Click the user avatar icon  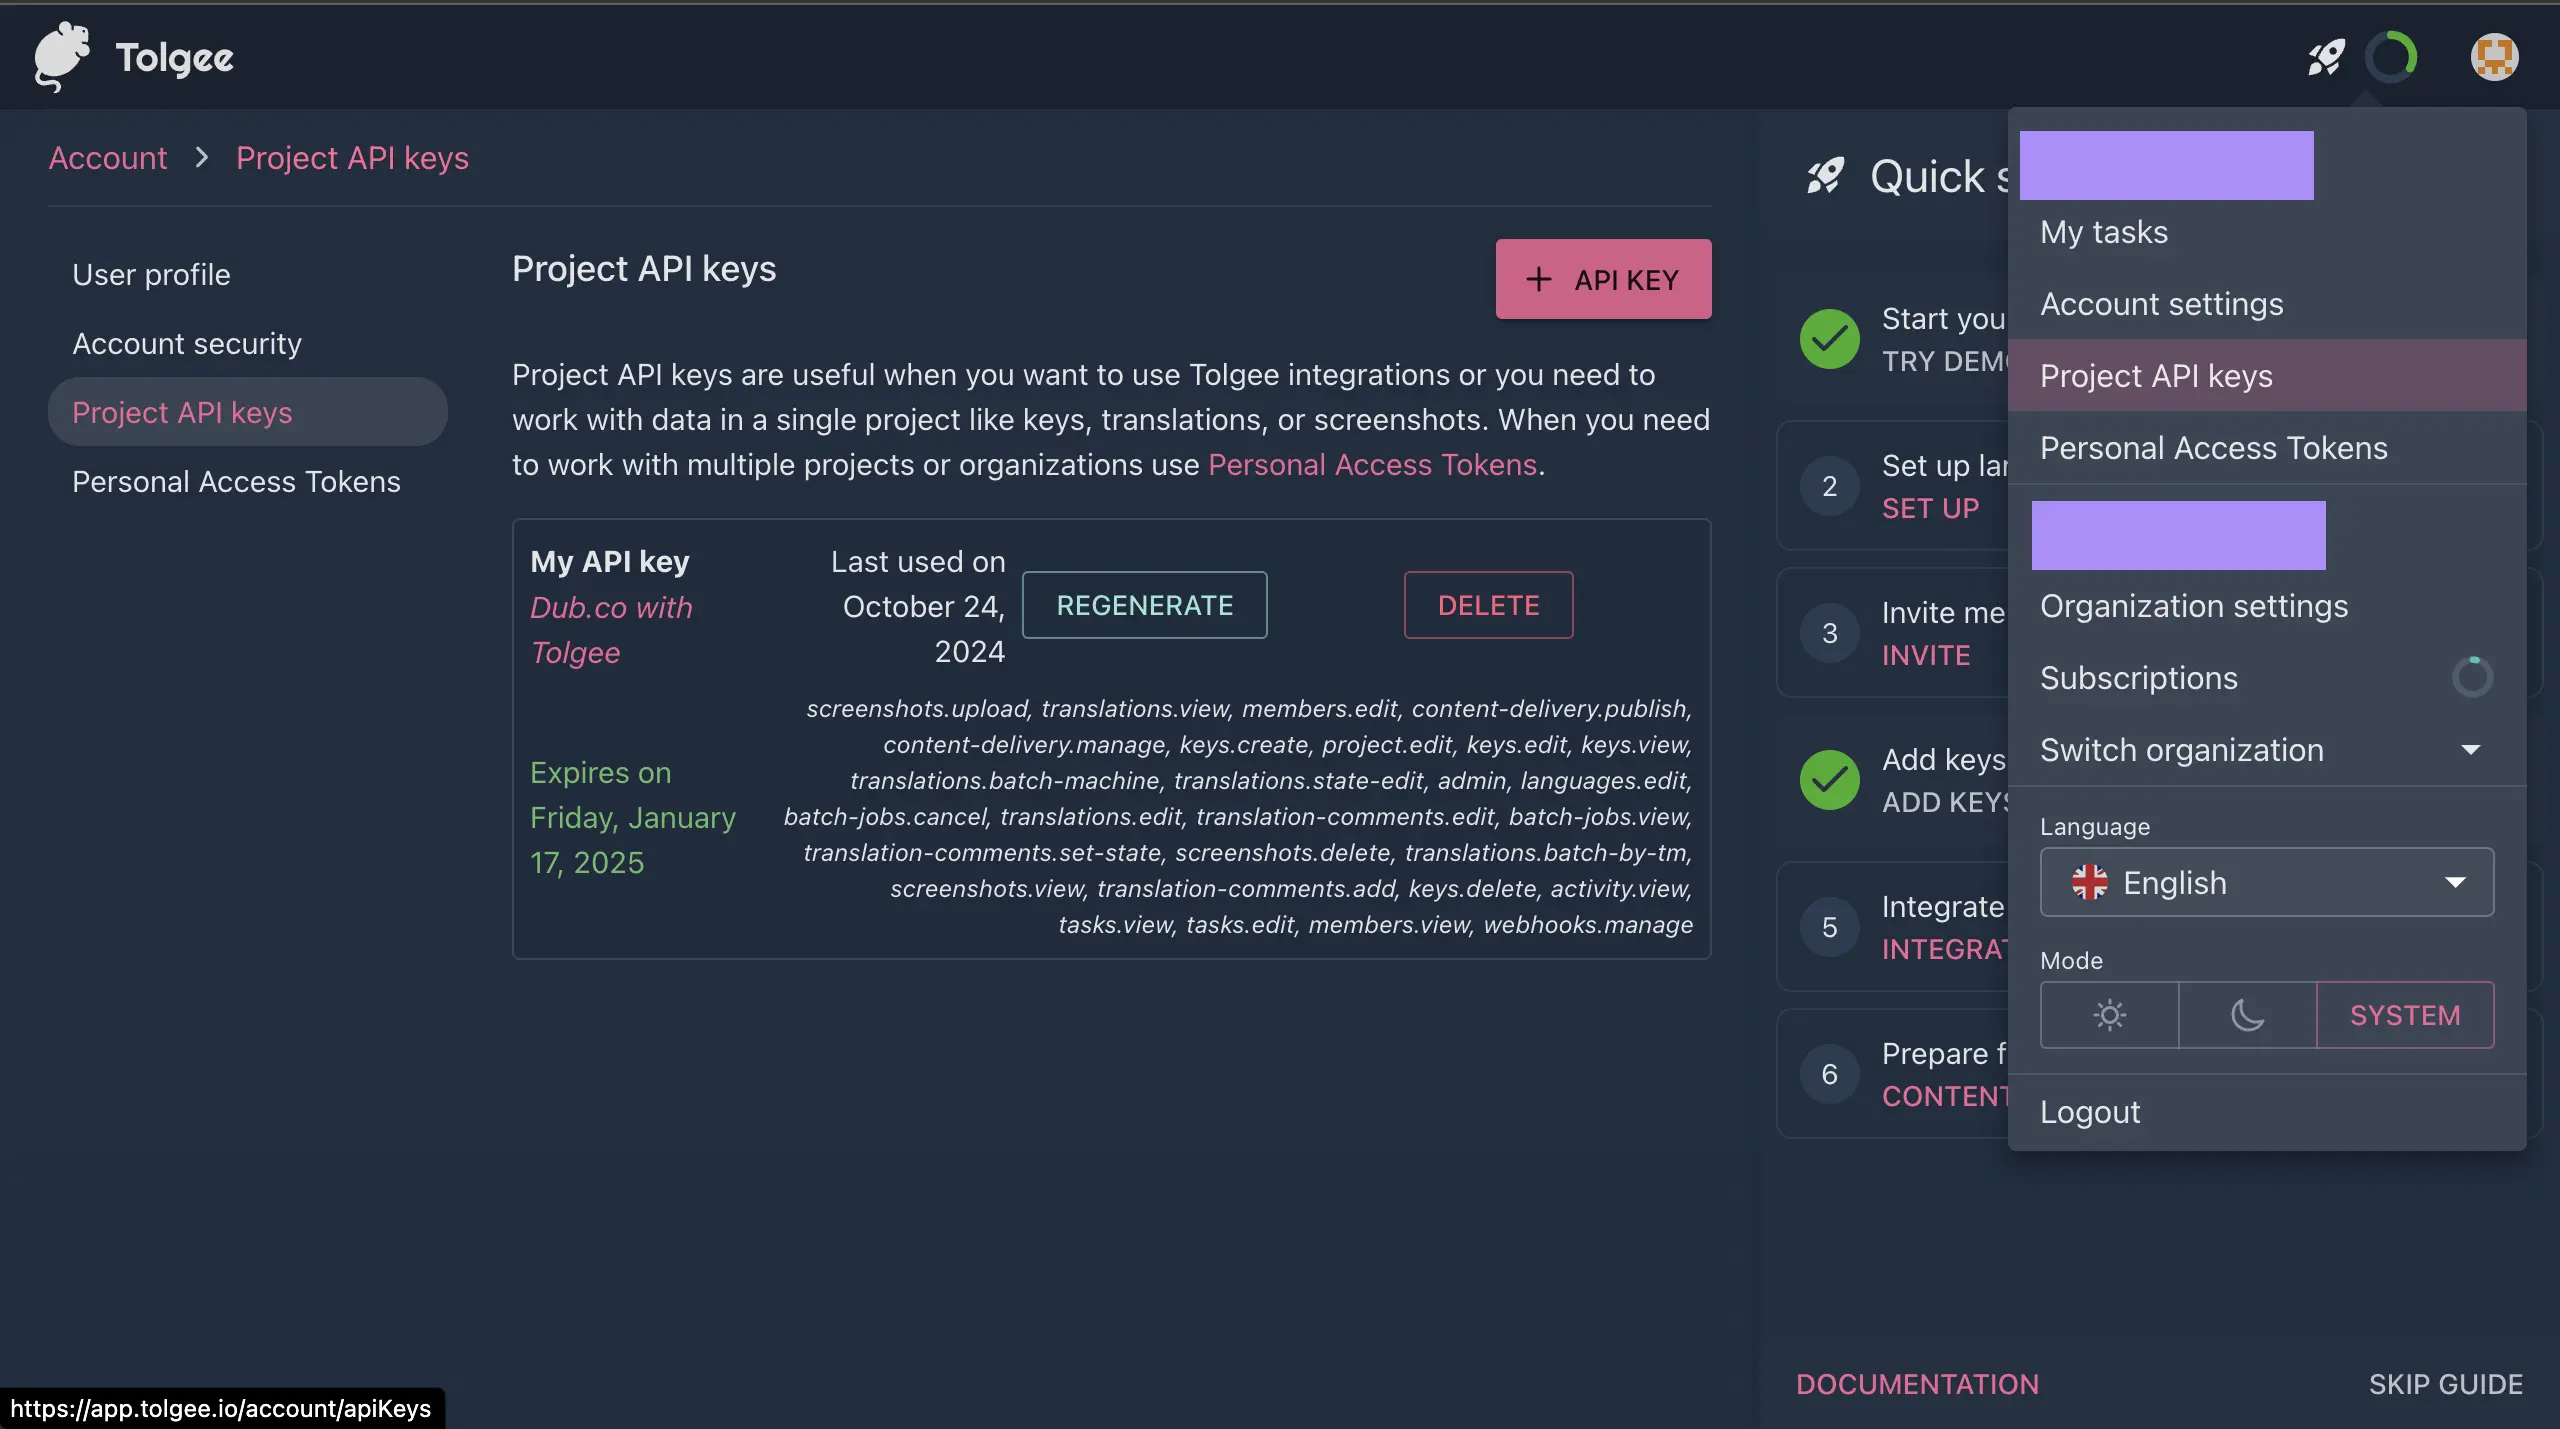pyautogui.click(x=2494, y=57)
